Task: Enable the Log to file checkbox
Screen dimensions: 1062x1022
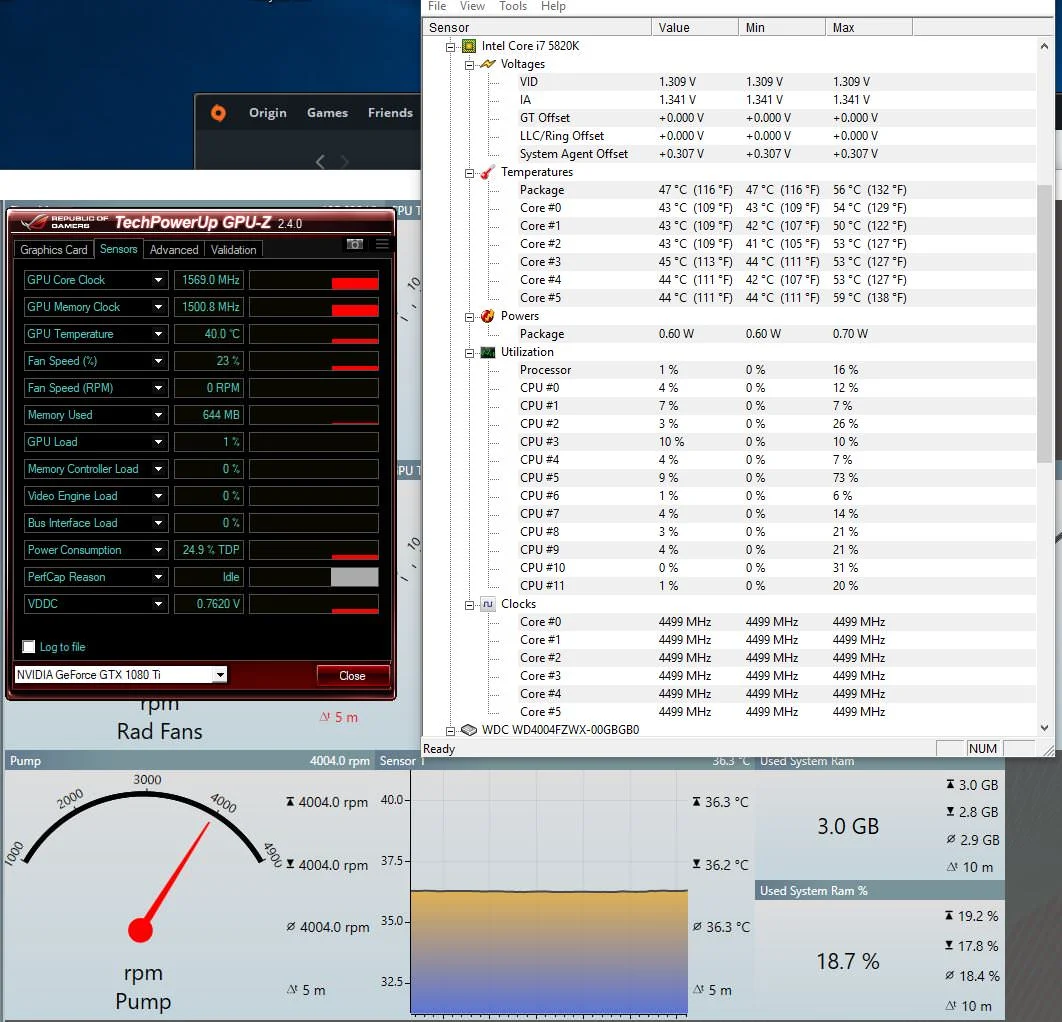Action: [28, 647]
